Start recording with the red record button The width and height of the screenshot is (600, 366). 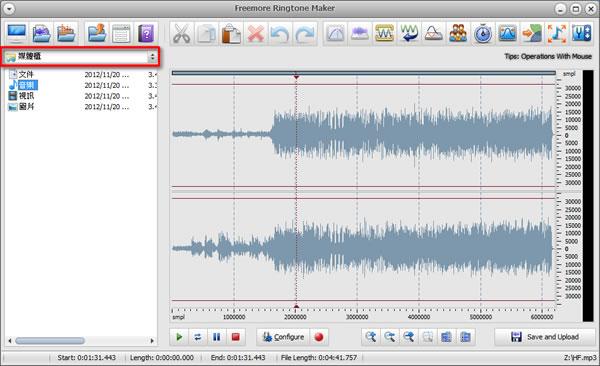(319, 337)
